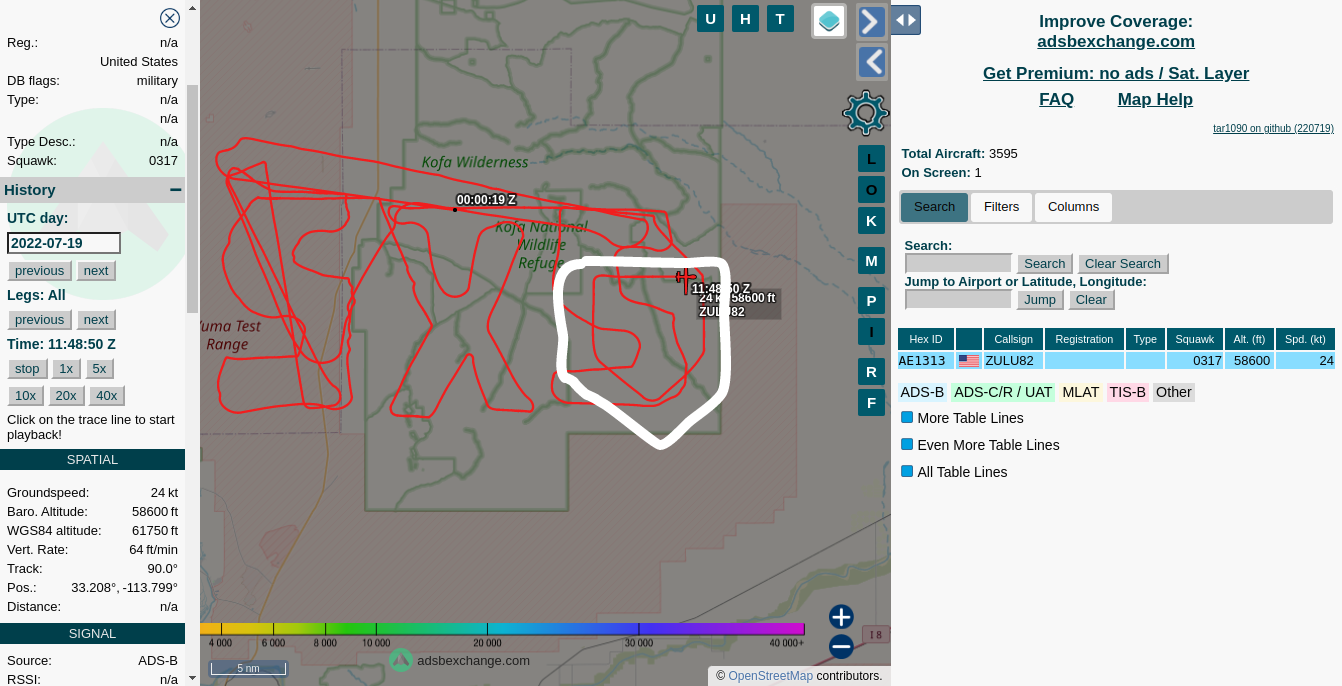Toggle the P map option
1342x686 pixels.
click(871, 301)
